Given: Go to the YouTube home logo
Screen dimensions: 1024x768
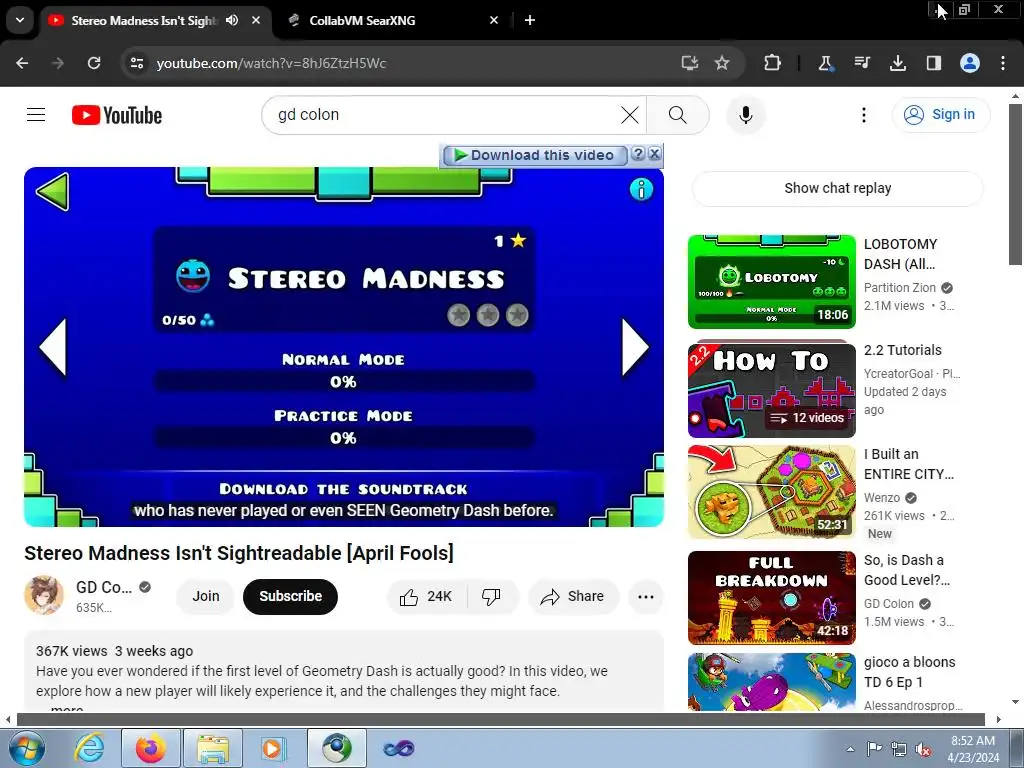Looking at the screenshot, I should coord(117,115).
